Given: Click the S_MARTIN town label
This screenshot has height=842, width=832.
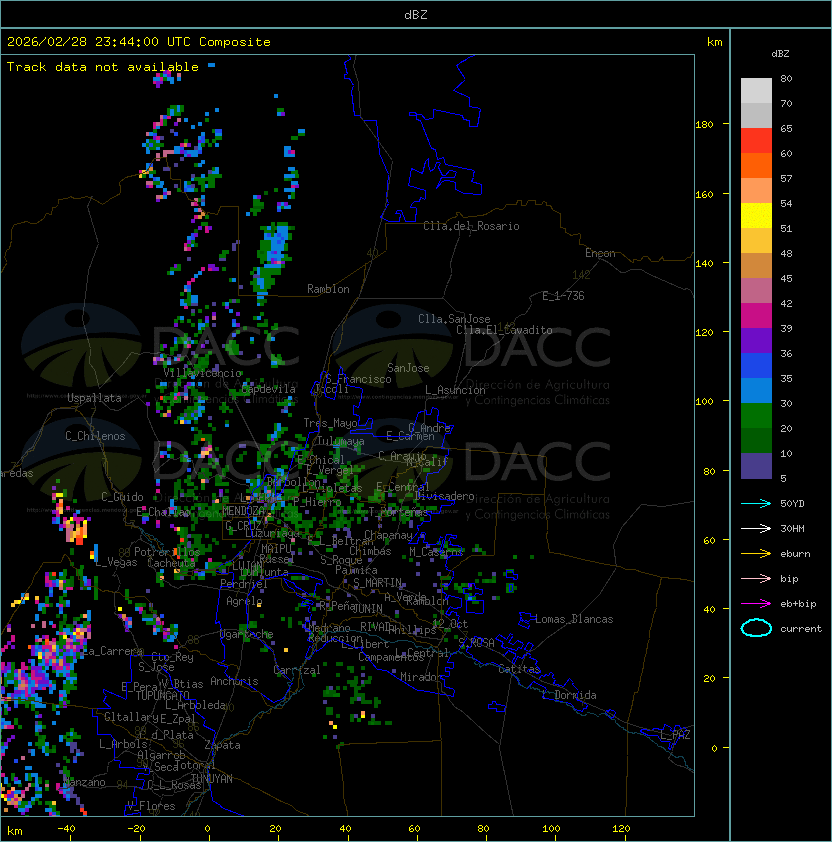Looking at the screenshot, I should tap(378, 583).
